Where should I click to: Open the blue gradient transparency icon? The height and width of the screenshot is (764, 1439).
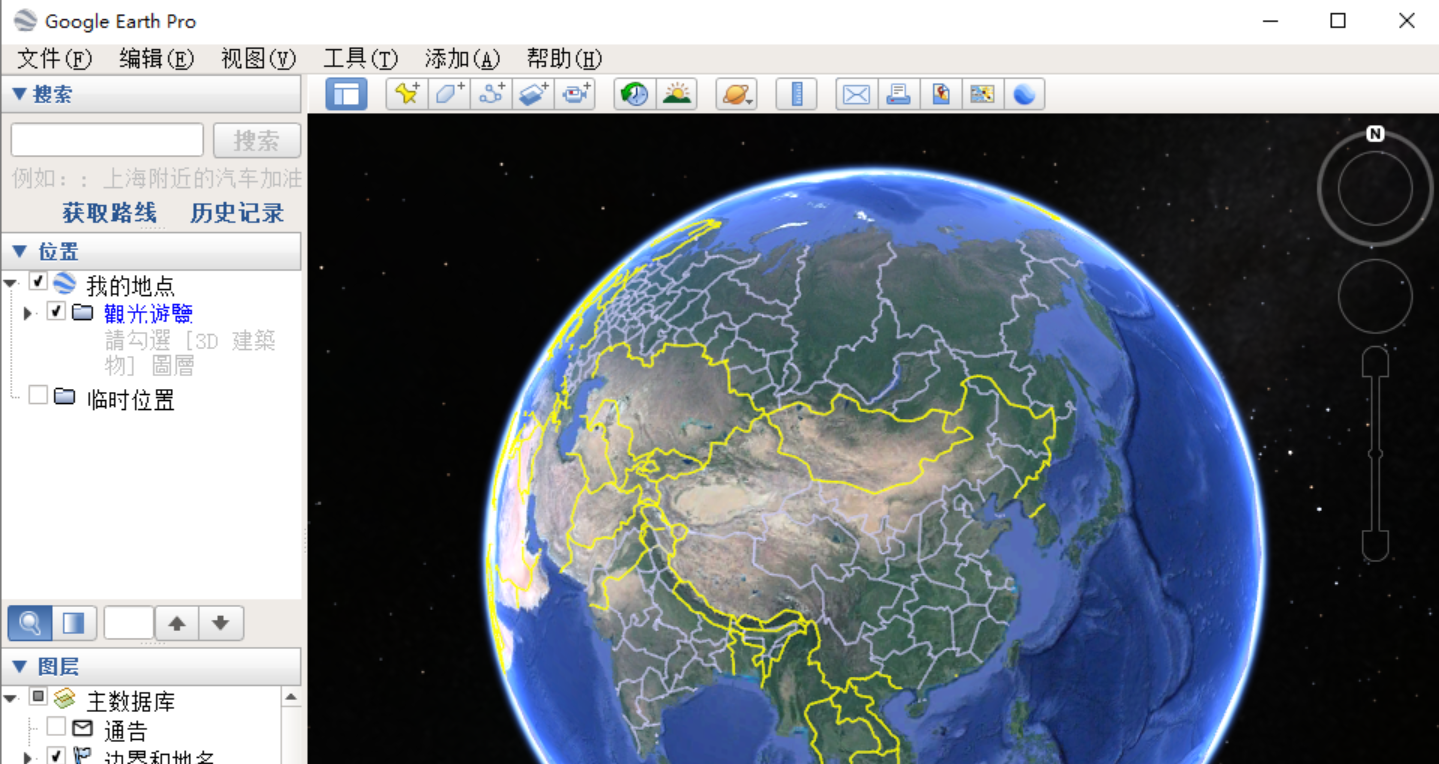coord(74,623)
